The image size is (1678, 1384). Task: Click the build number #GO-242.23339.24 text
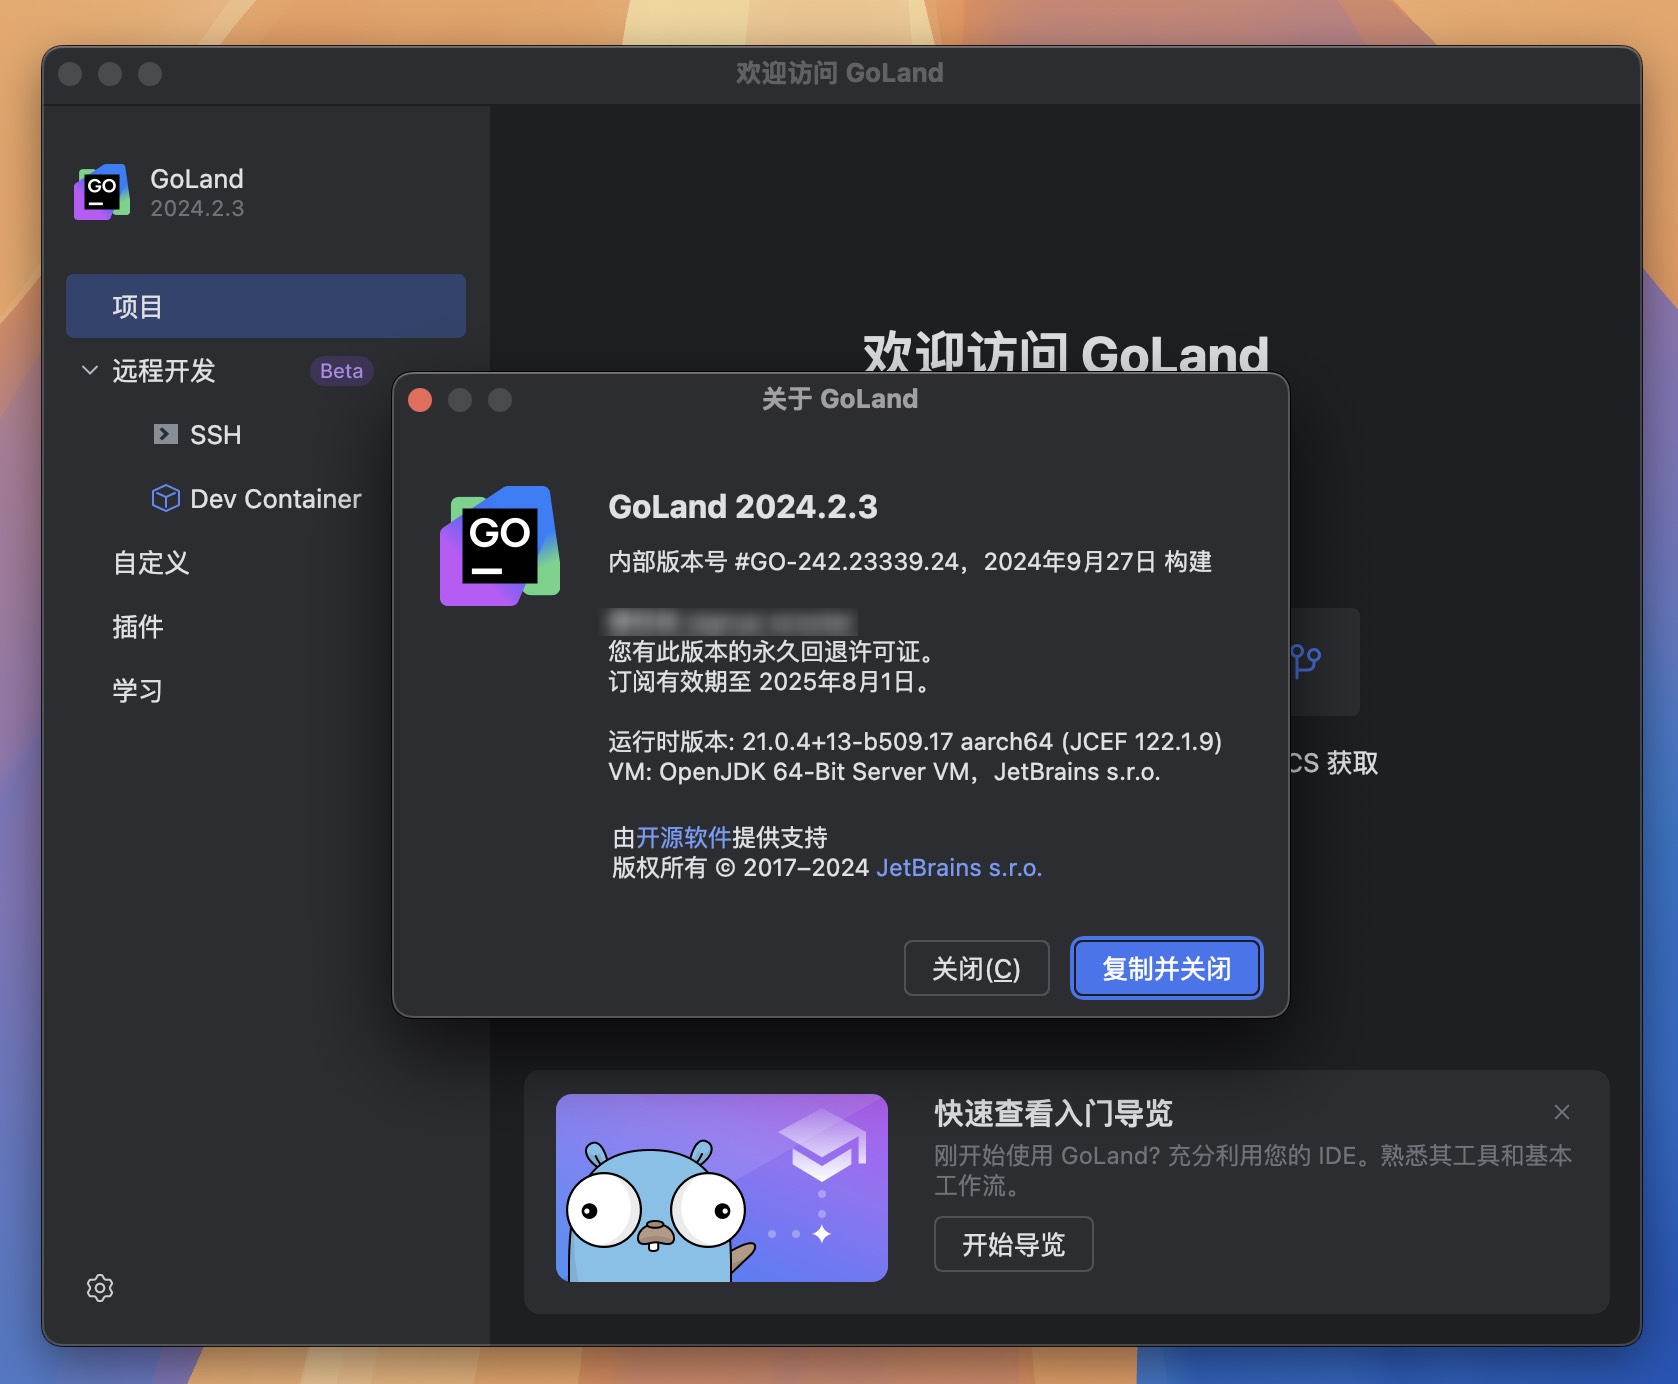coord(847,562)
